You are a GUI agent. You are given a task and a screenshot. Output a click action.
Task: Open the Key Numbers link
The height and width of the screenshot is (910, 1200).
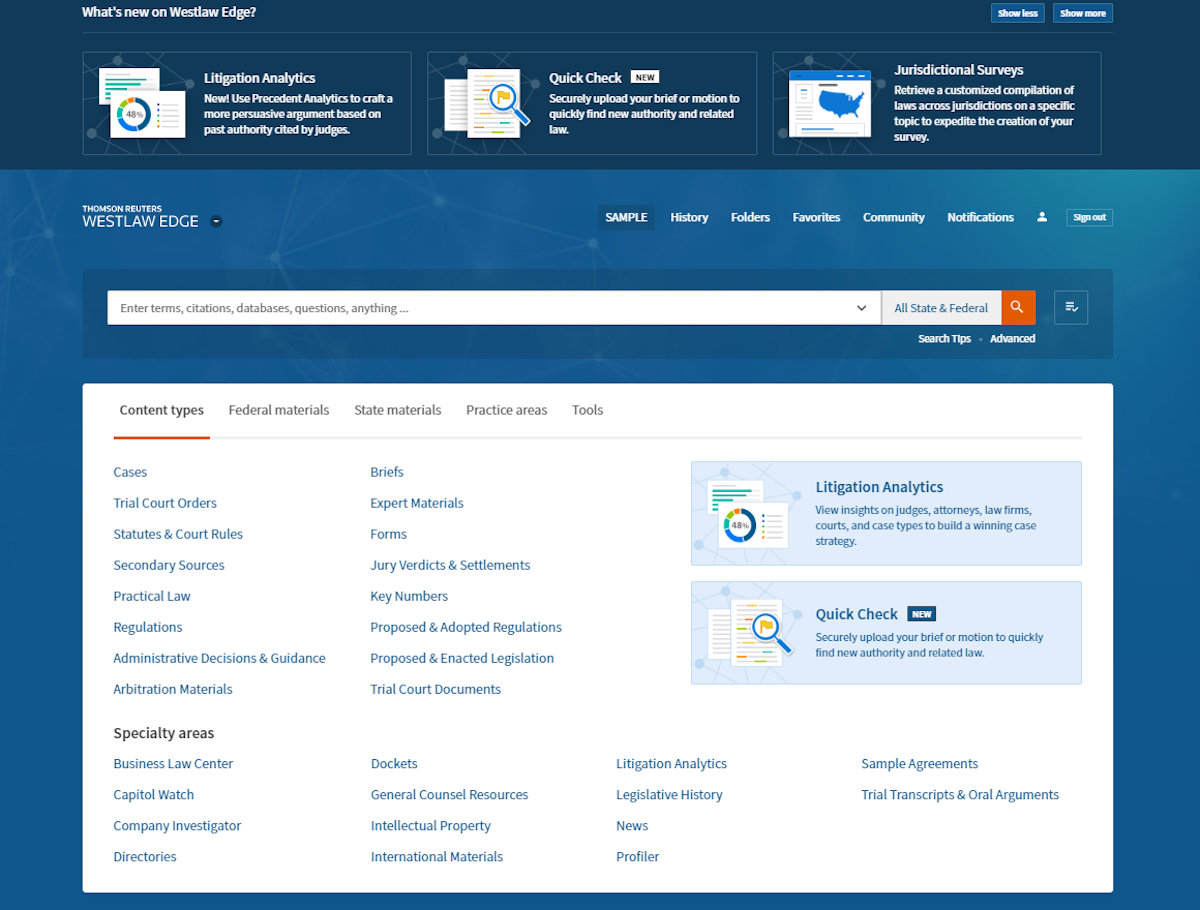tap(409, 596)
